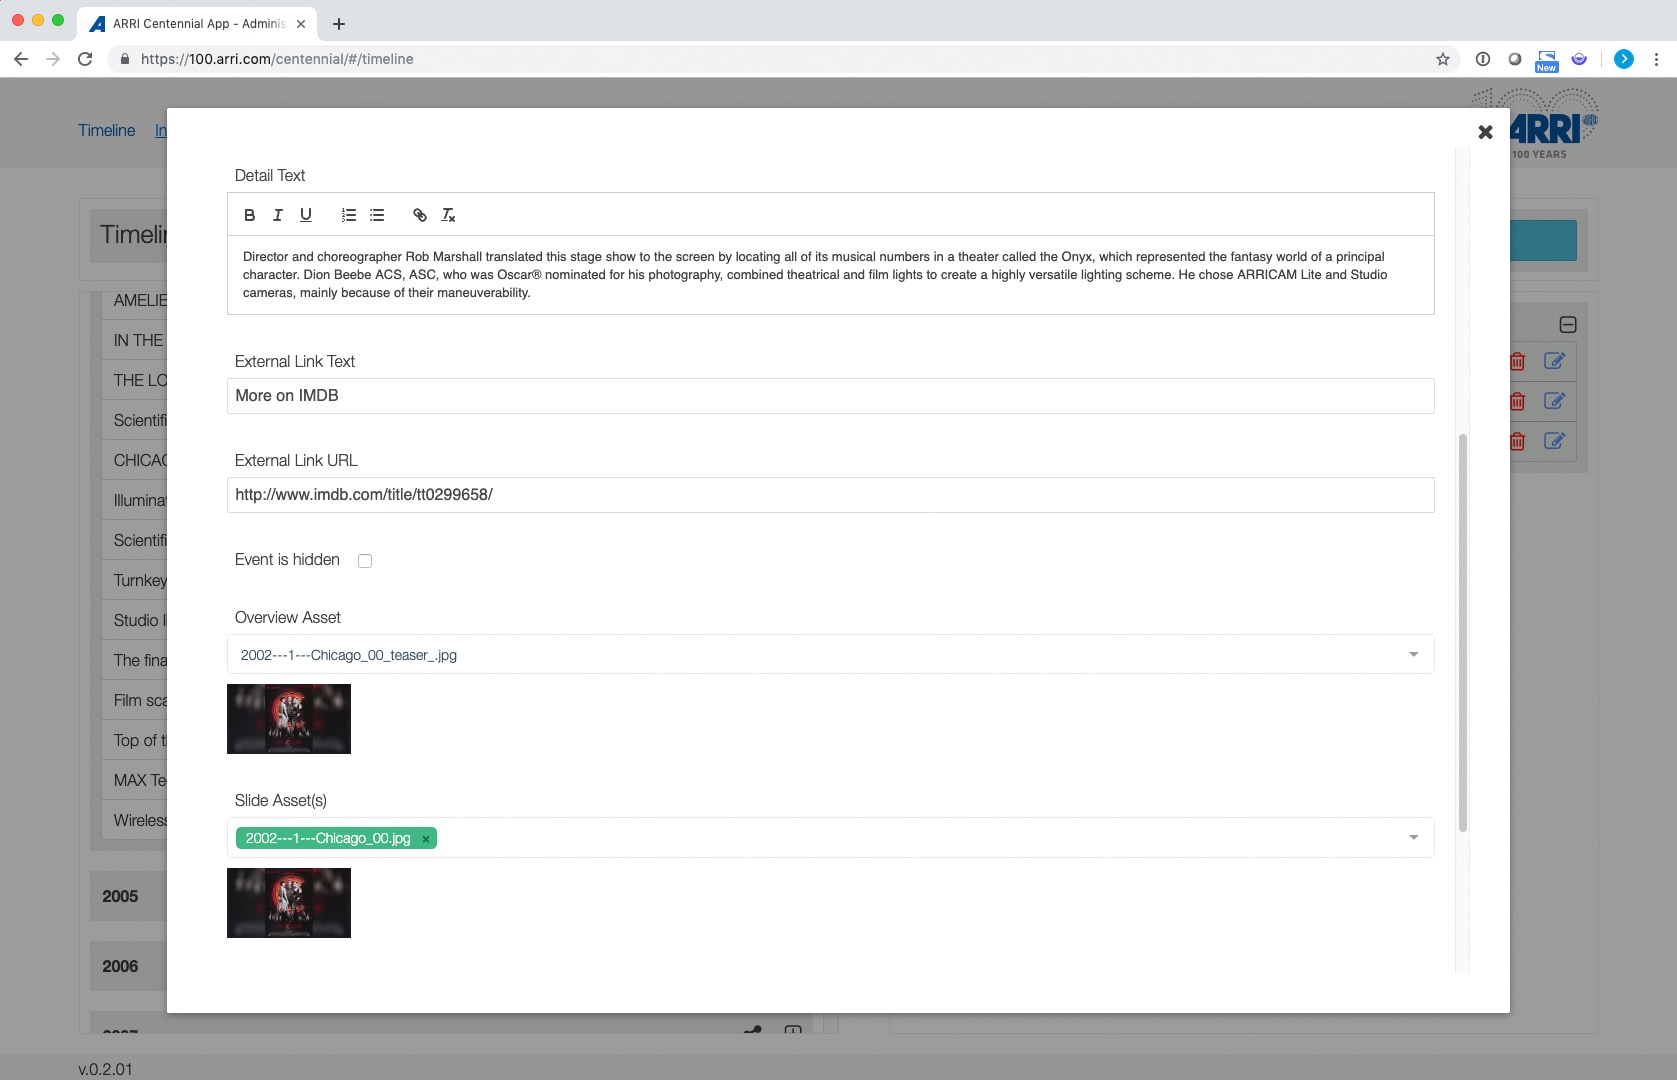The width and height of the screenshot is (1677, 1080).
Task: Toggle underline formatting in Detail Text editor
Action: click(306, 215)
